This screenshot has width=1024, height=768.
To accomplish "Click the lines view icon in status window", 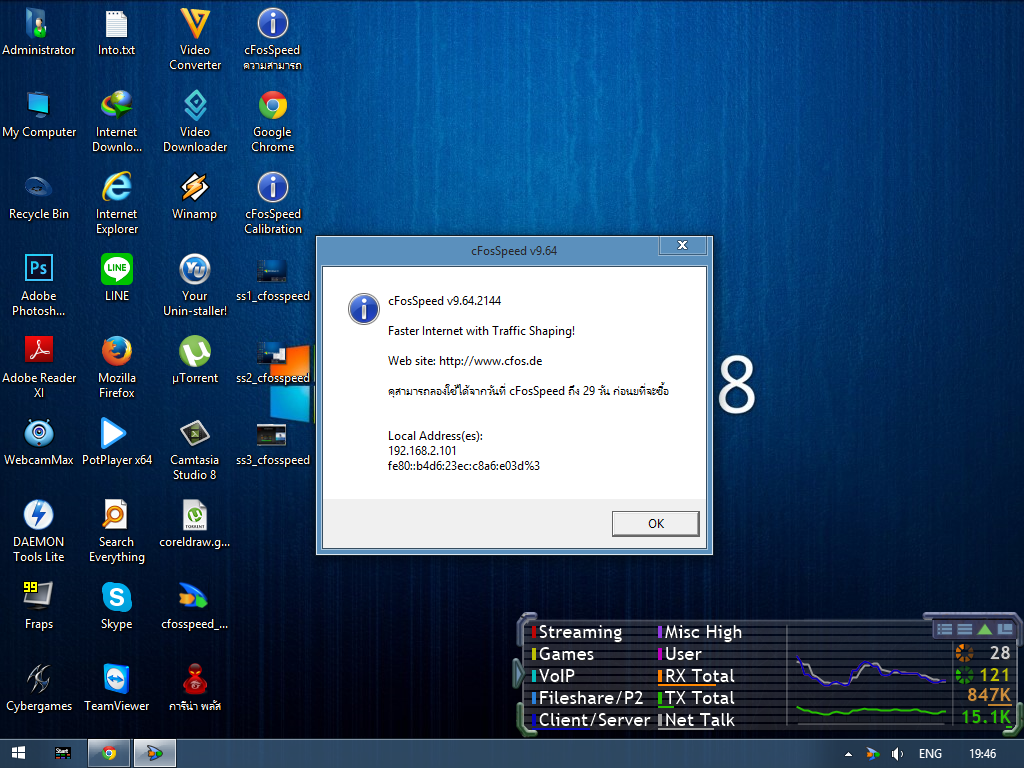I will tap(965, 629).
